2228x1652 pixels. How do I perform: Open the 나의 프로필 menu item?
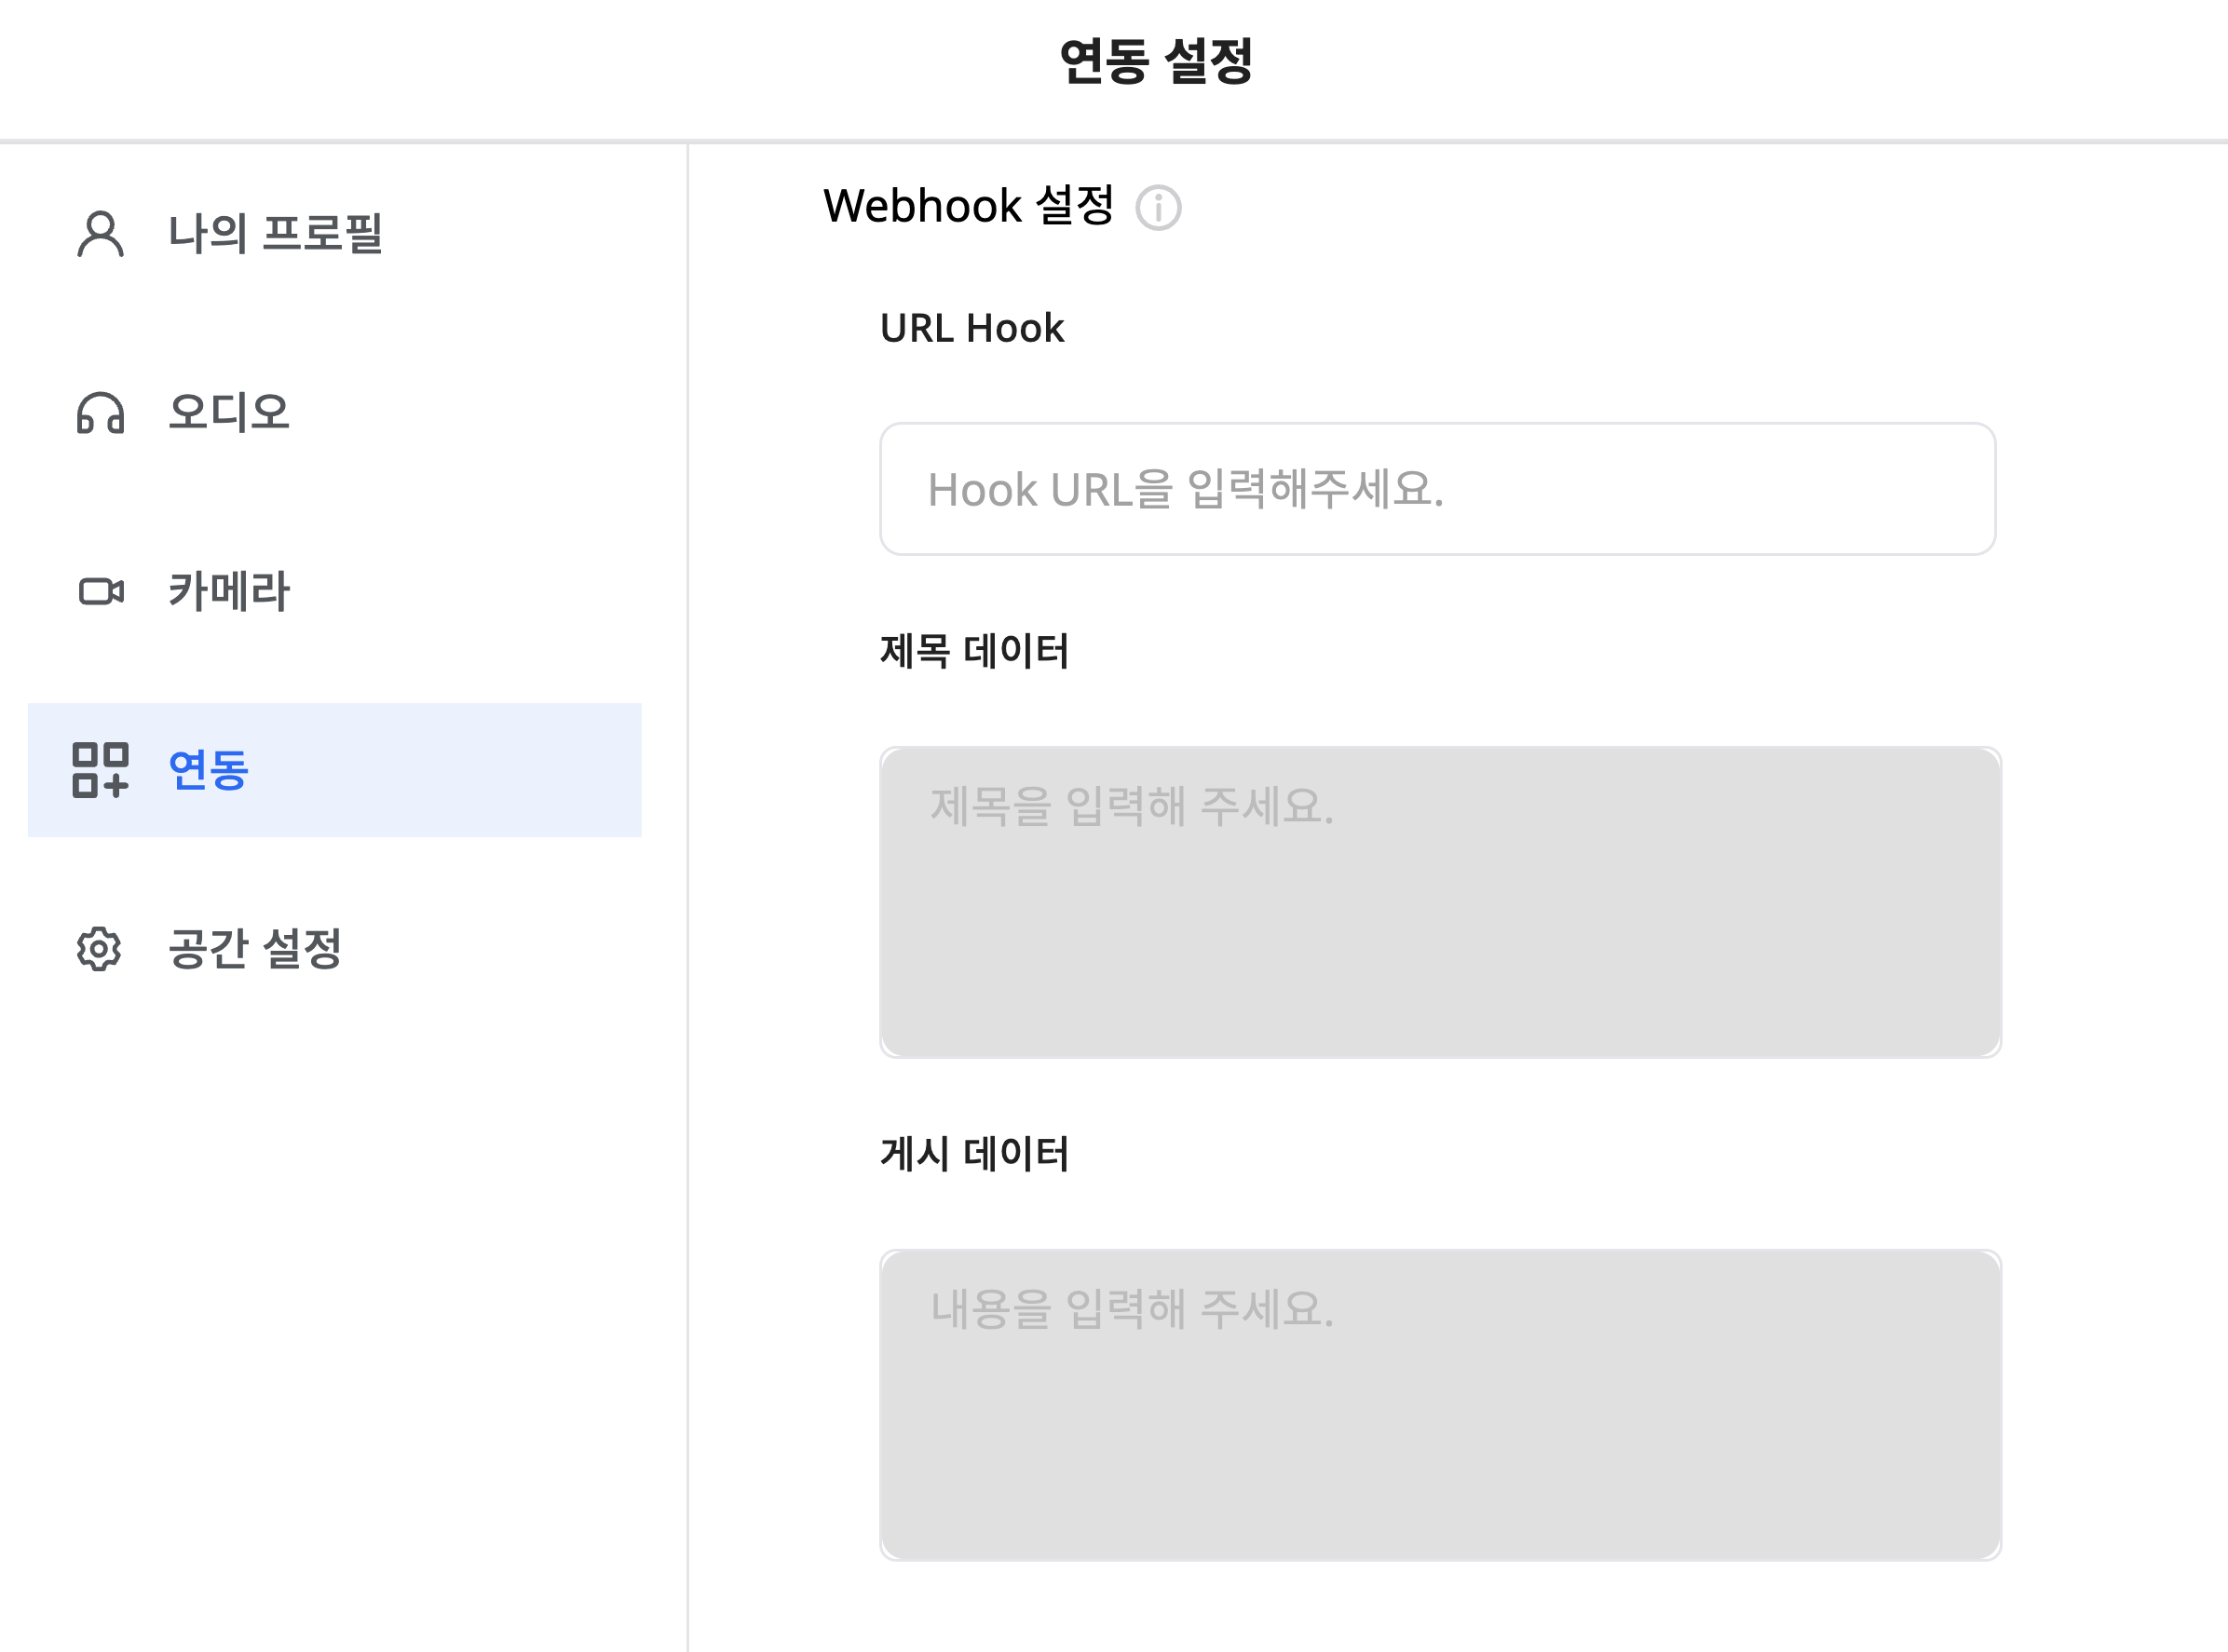[275, 234]
